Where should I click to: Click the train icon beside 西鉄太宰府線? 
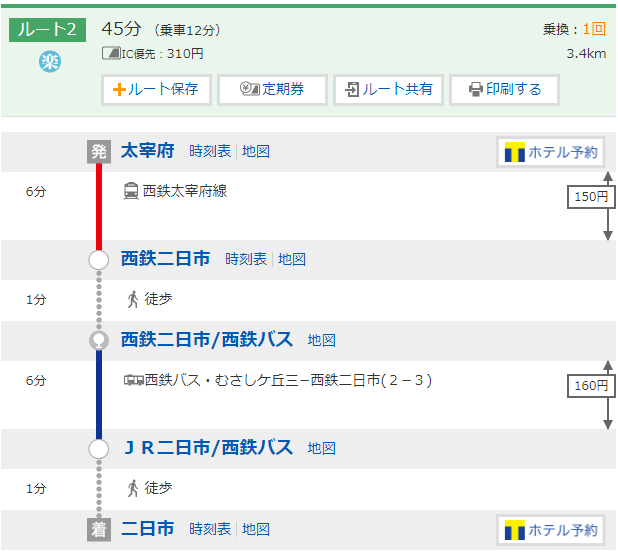coord(131,191)
